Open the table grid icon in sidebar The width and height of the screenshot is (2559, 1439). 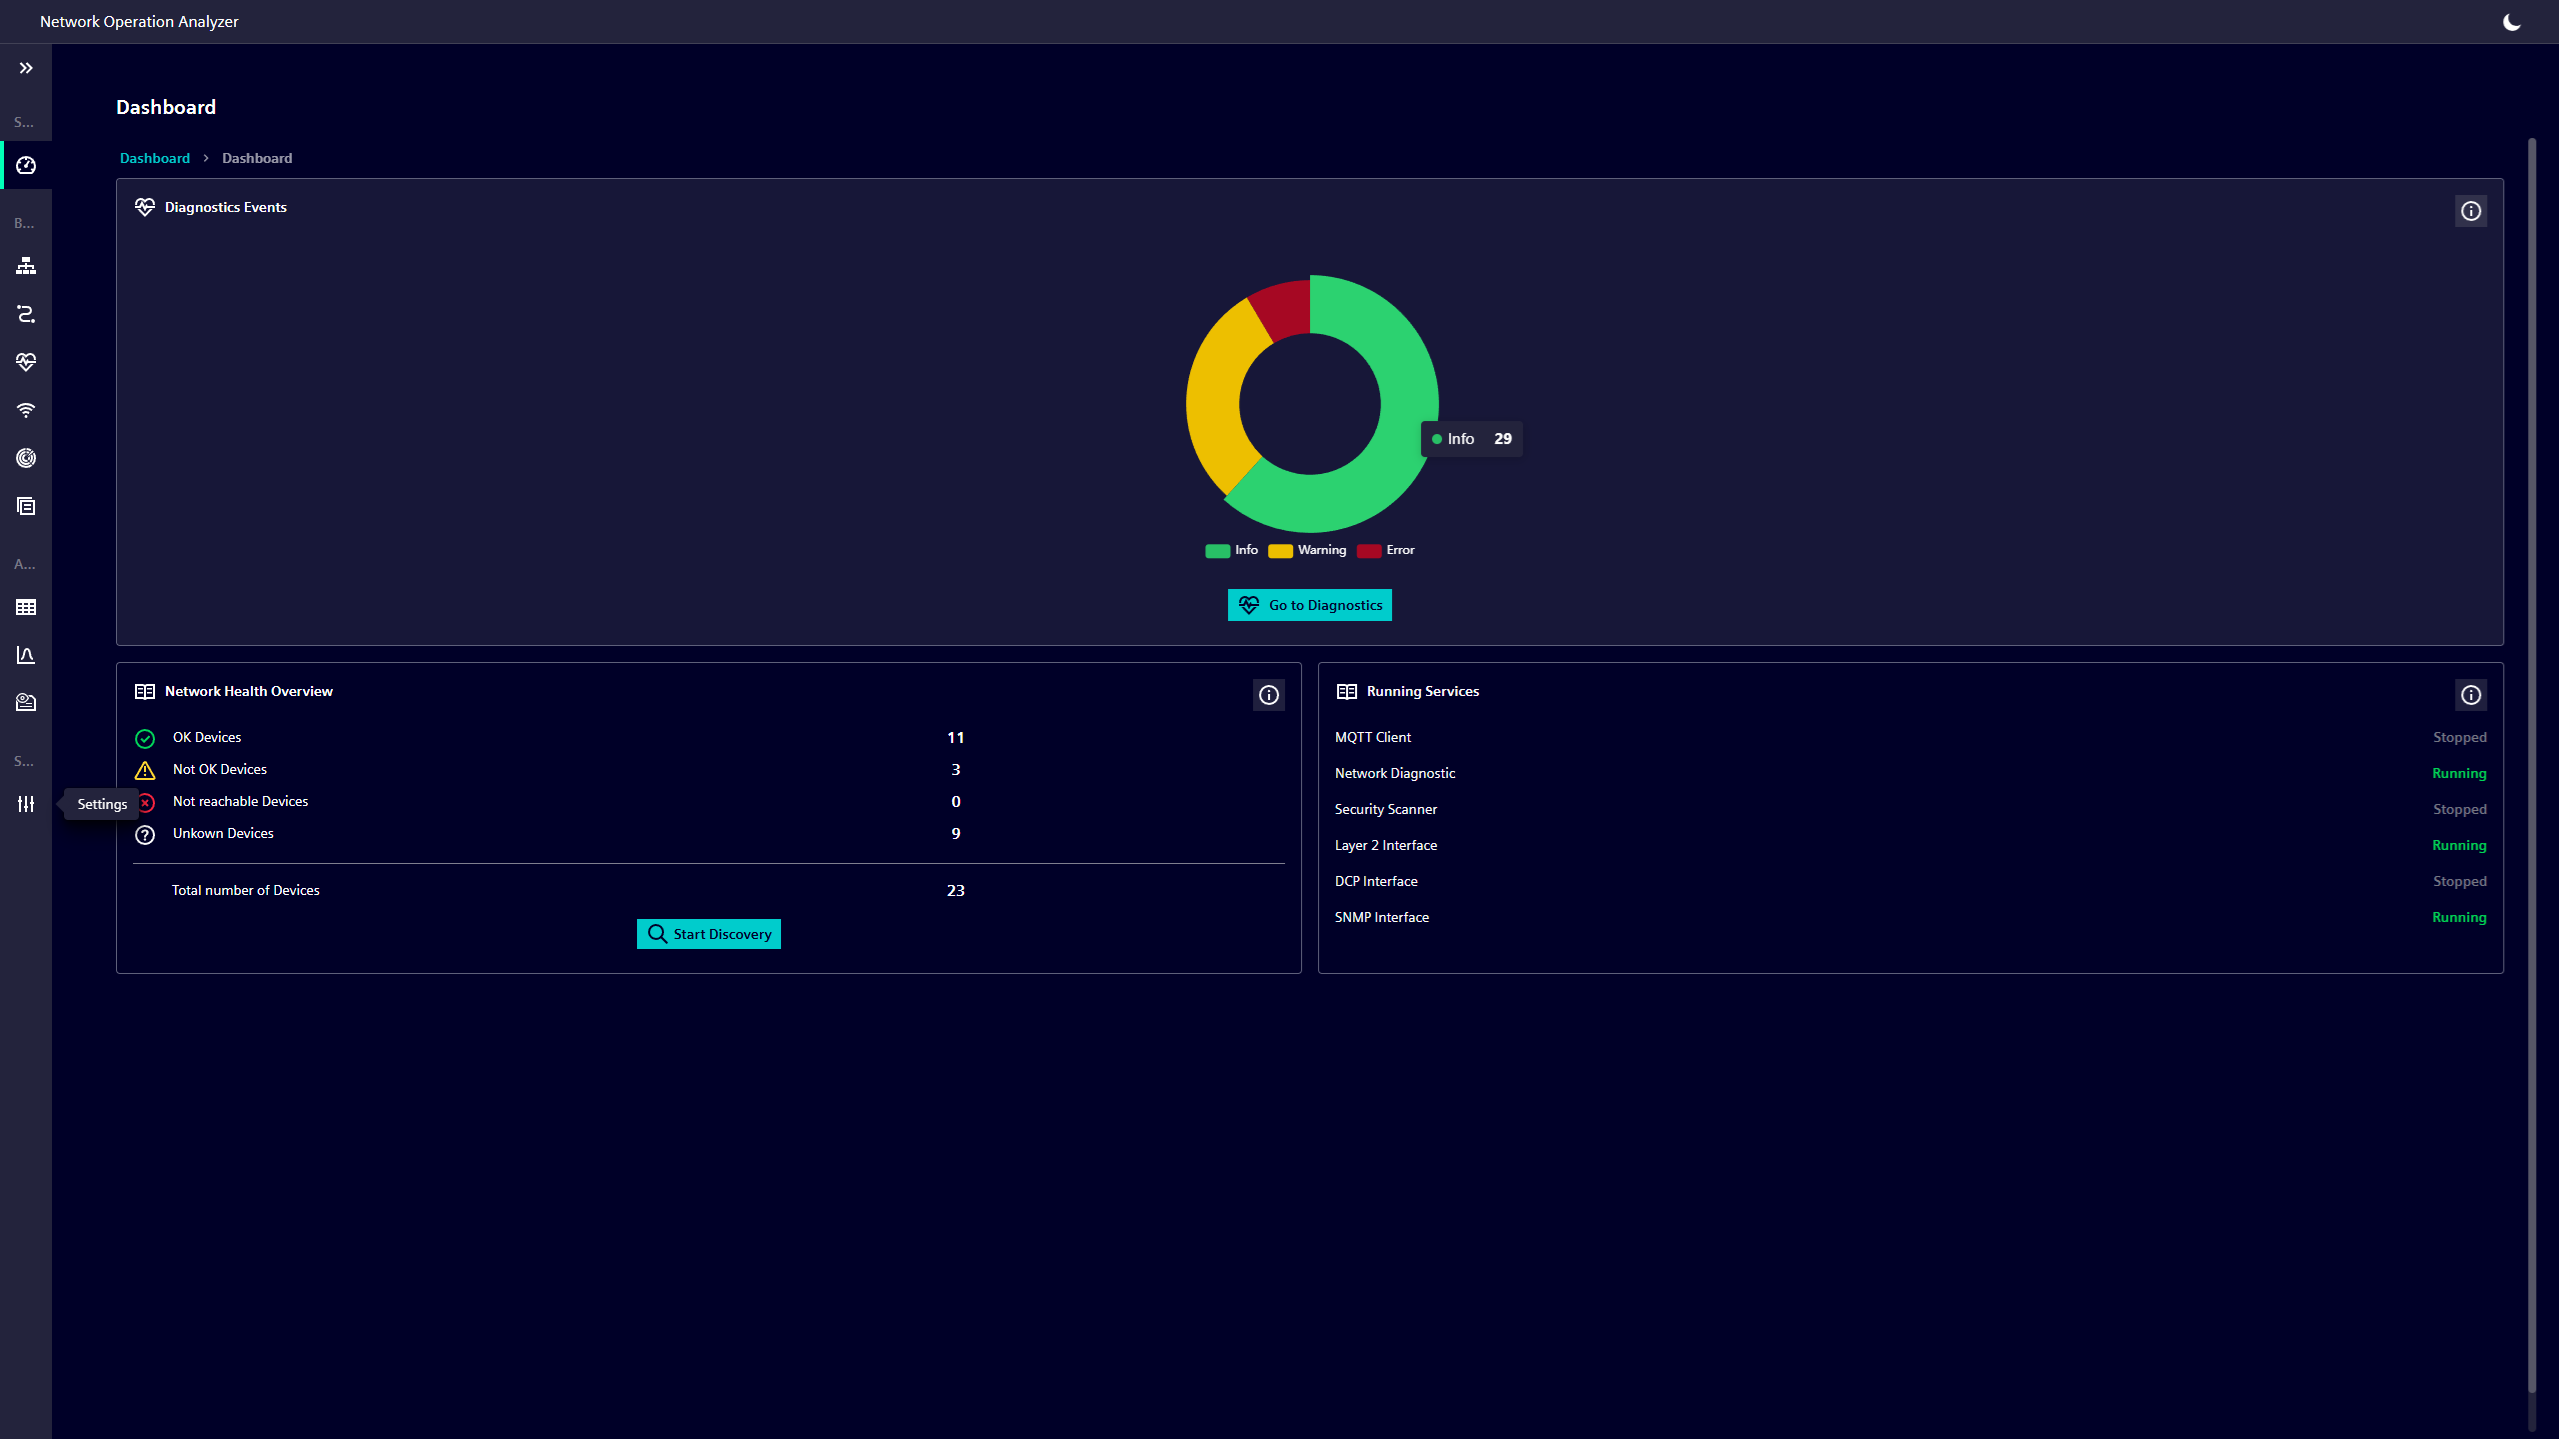point(26,607)
